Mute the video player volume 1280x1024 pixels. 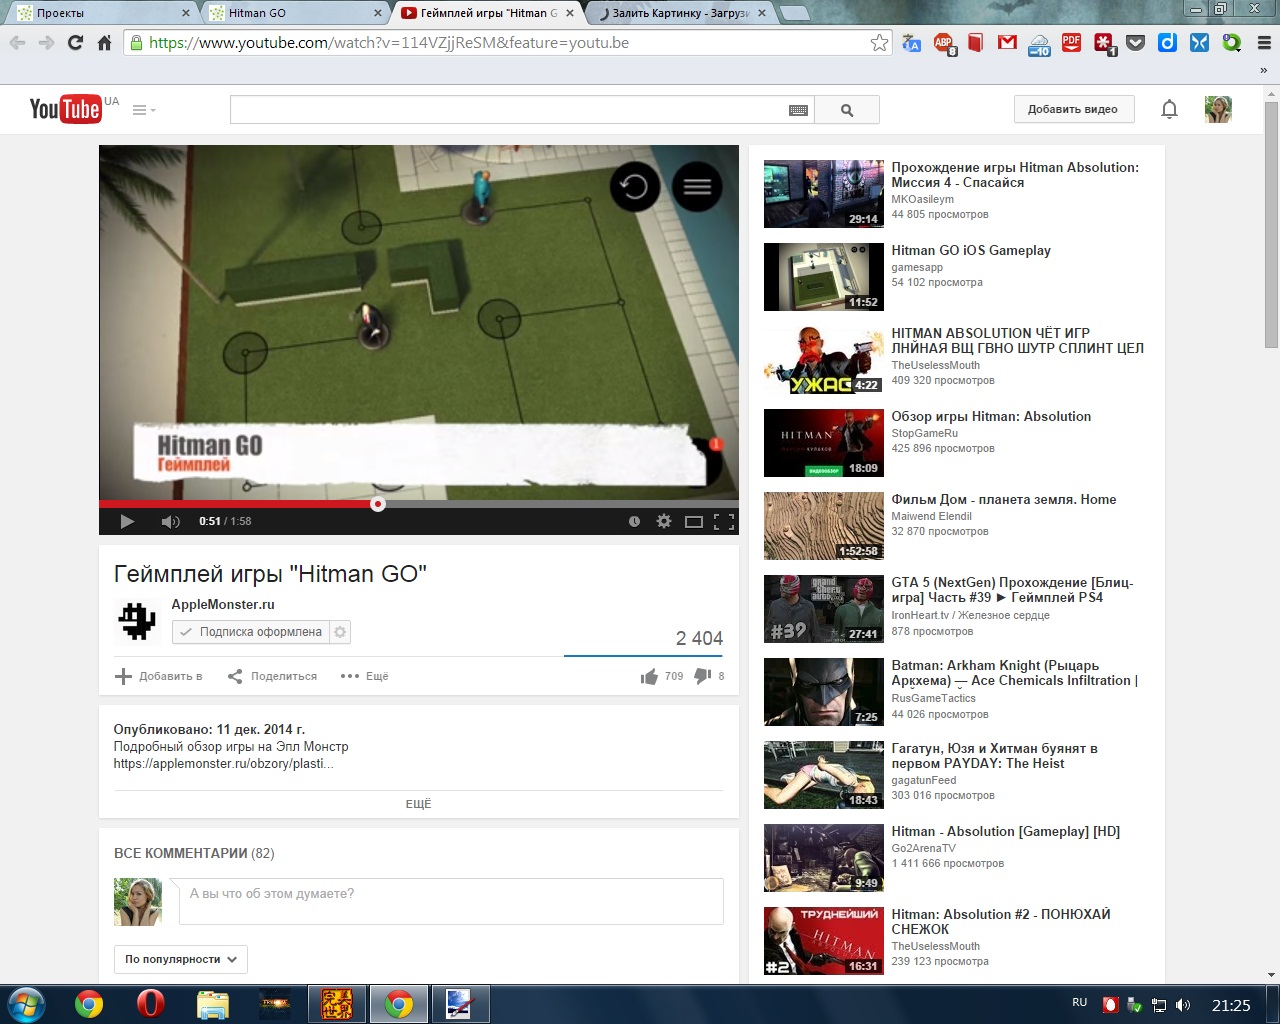point(171,521)
